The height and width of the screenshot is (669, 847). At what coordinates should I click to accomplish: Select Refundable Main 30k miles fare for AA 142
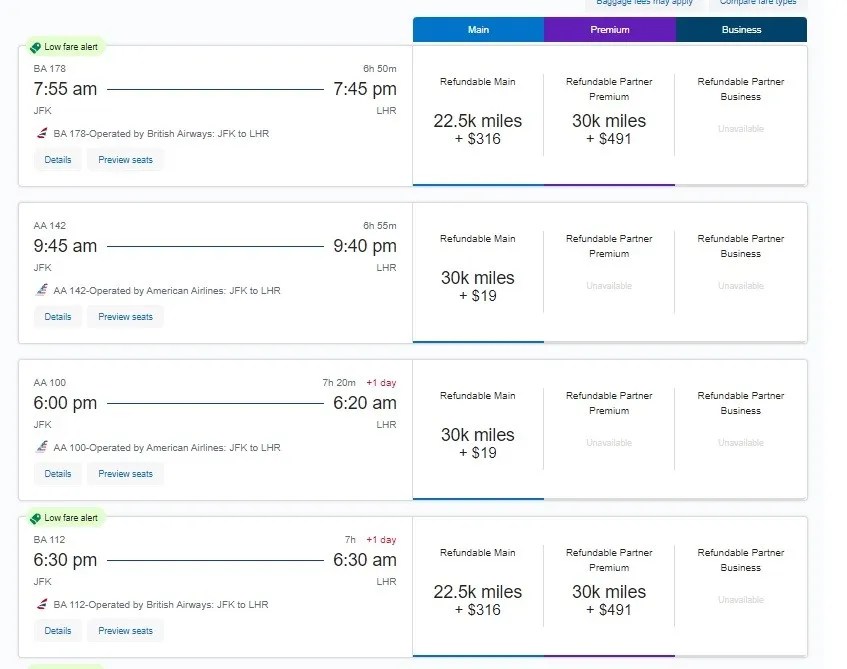tap(477, 270)
